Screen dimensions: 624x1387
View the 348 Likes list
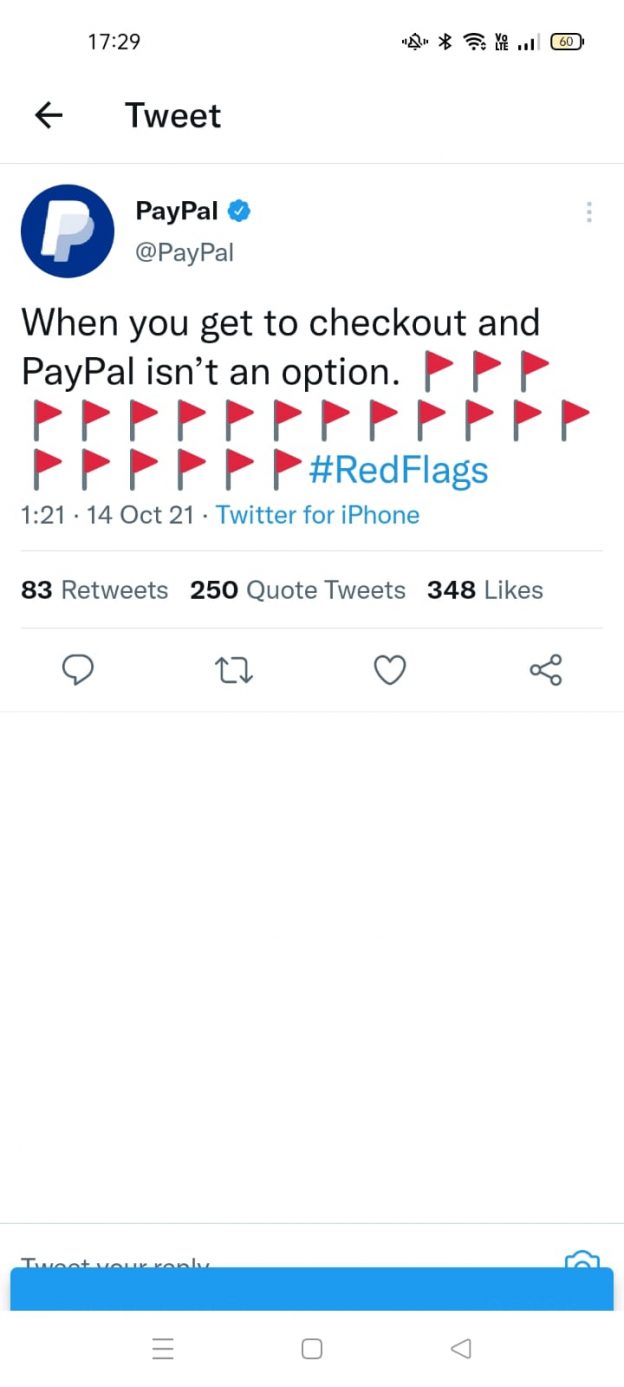[485, 590]
